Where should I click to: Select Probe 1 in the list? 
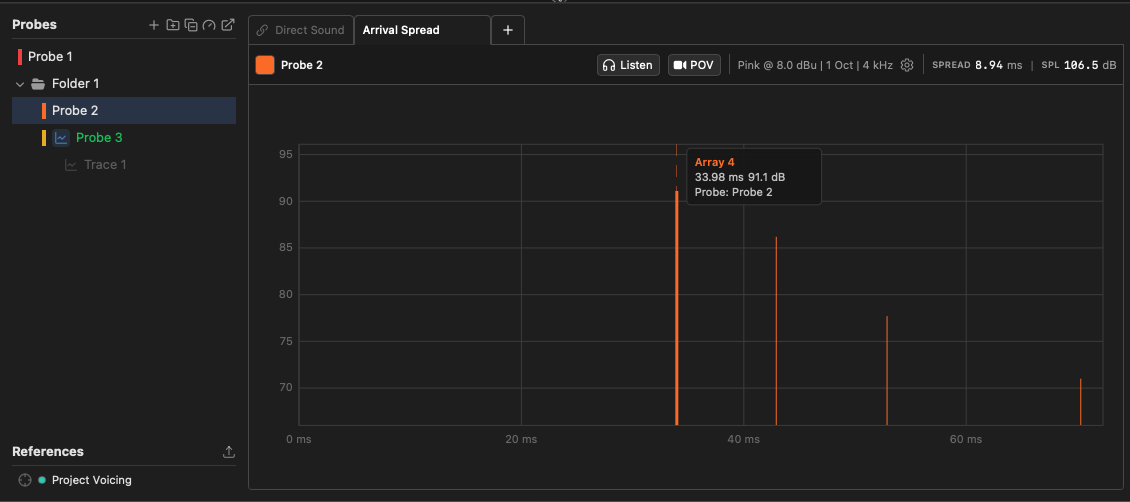pos(124,56)
